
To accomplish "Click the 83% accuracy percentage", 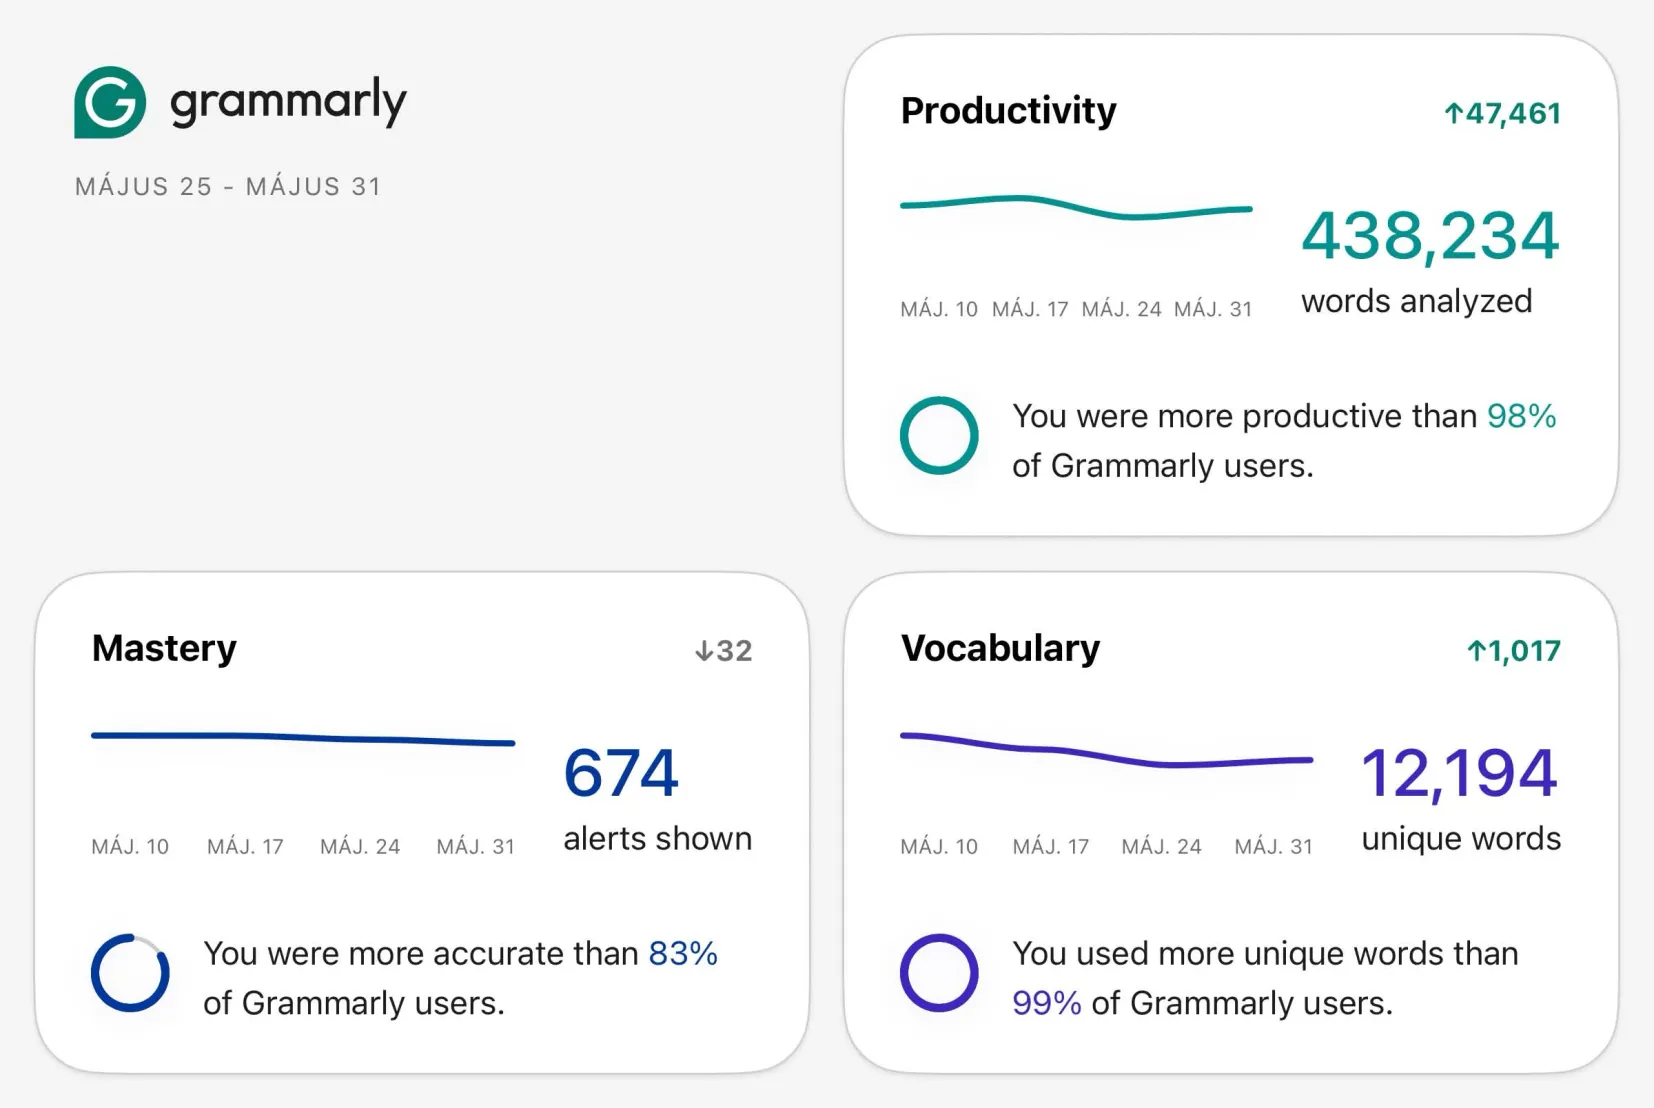I will pyautogui.click(x=683, y=954).
